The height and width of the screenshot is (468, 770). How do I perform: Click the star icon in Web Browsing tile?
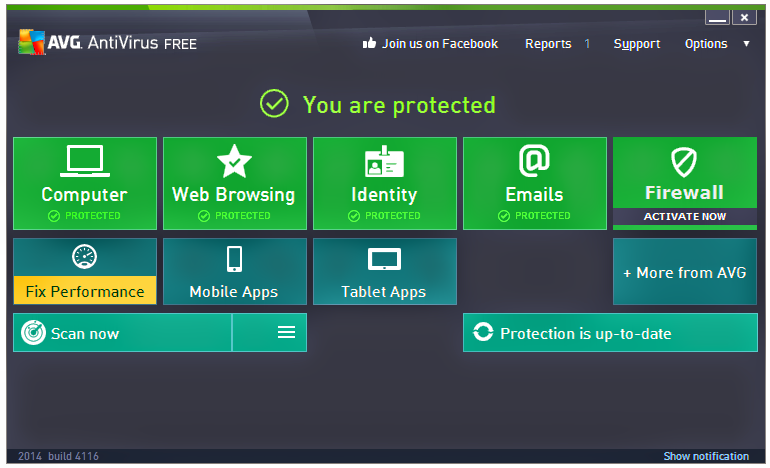coord(234,161)
